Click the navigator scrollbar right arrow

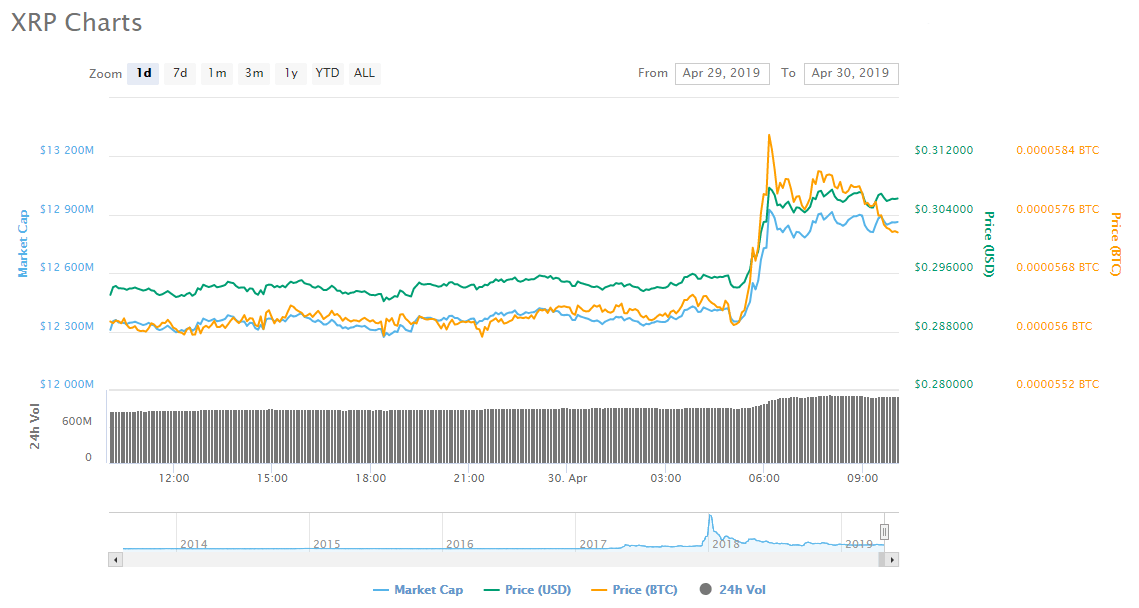(892, 560)
